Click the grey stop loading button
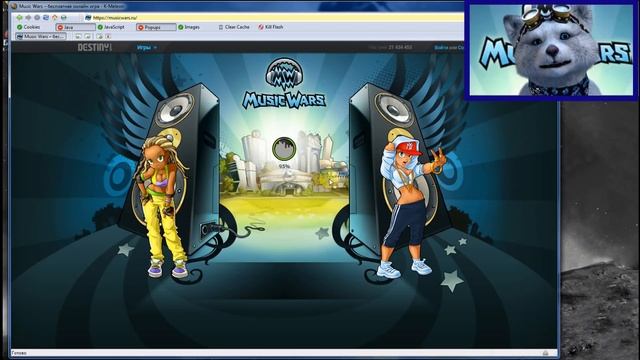 click(37, 18)
